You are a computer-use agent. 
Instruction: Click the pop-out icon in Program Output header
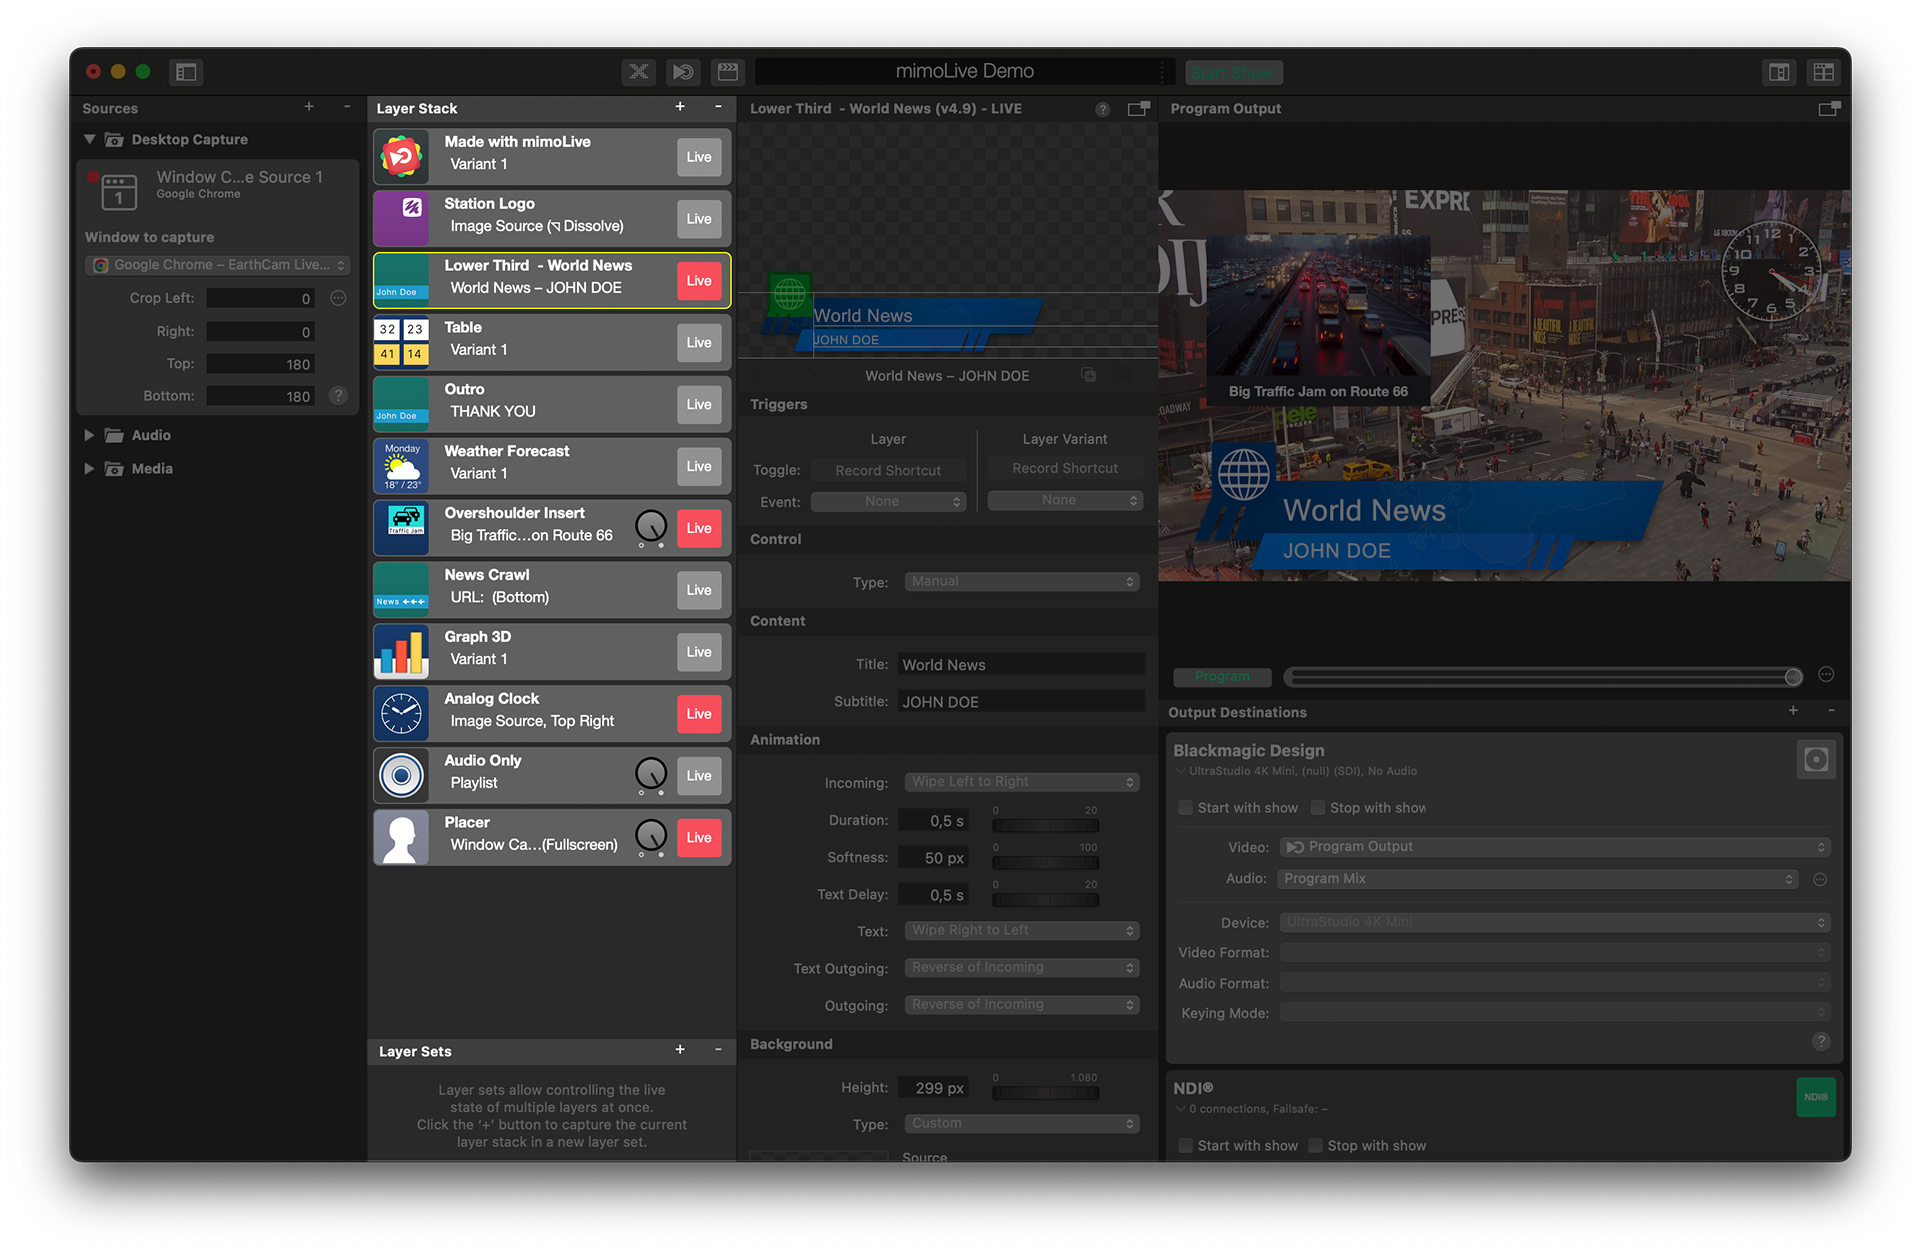1830,108
